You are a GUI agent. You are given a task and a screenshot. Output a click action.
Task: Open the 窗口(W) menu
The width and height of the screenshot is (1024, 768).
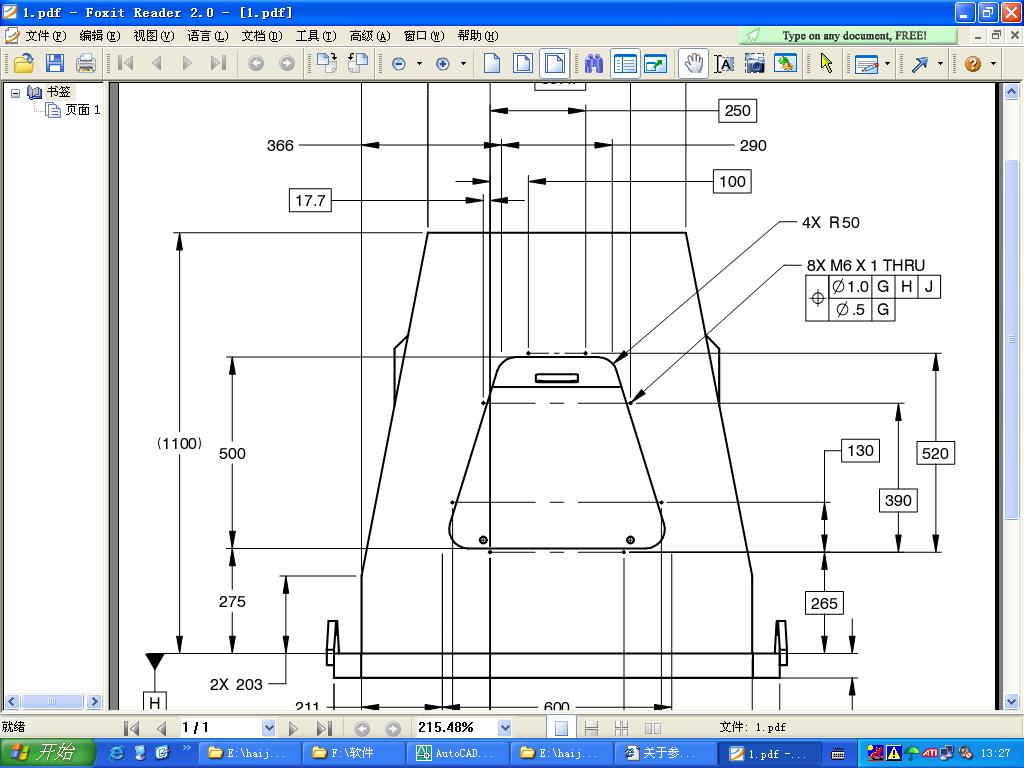(424, 36)
